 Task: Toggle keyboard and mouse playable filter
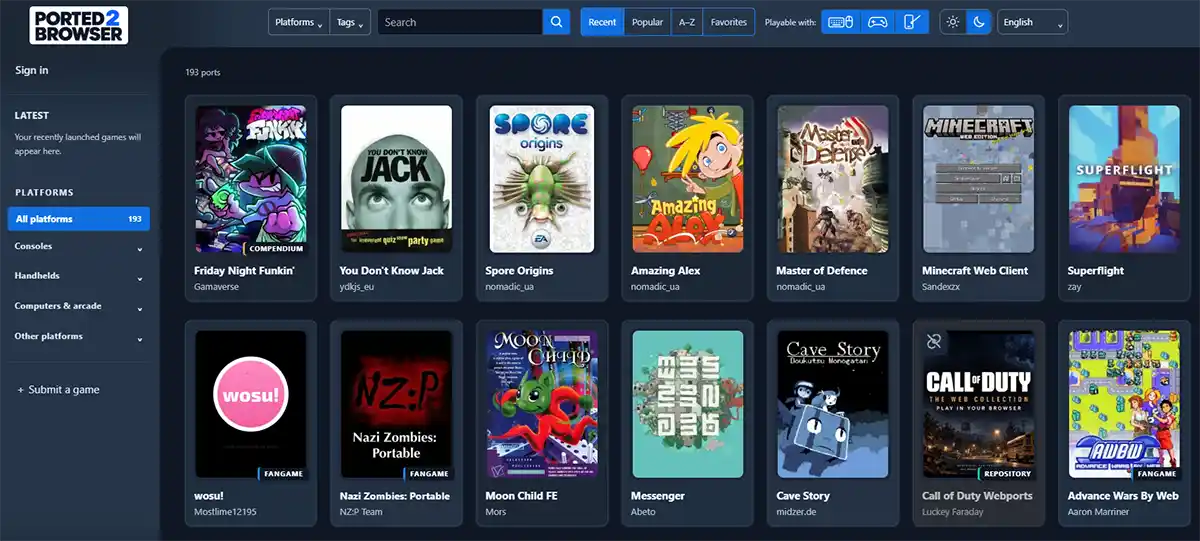[840, 22]
